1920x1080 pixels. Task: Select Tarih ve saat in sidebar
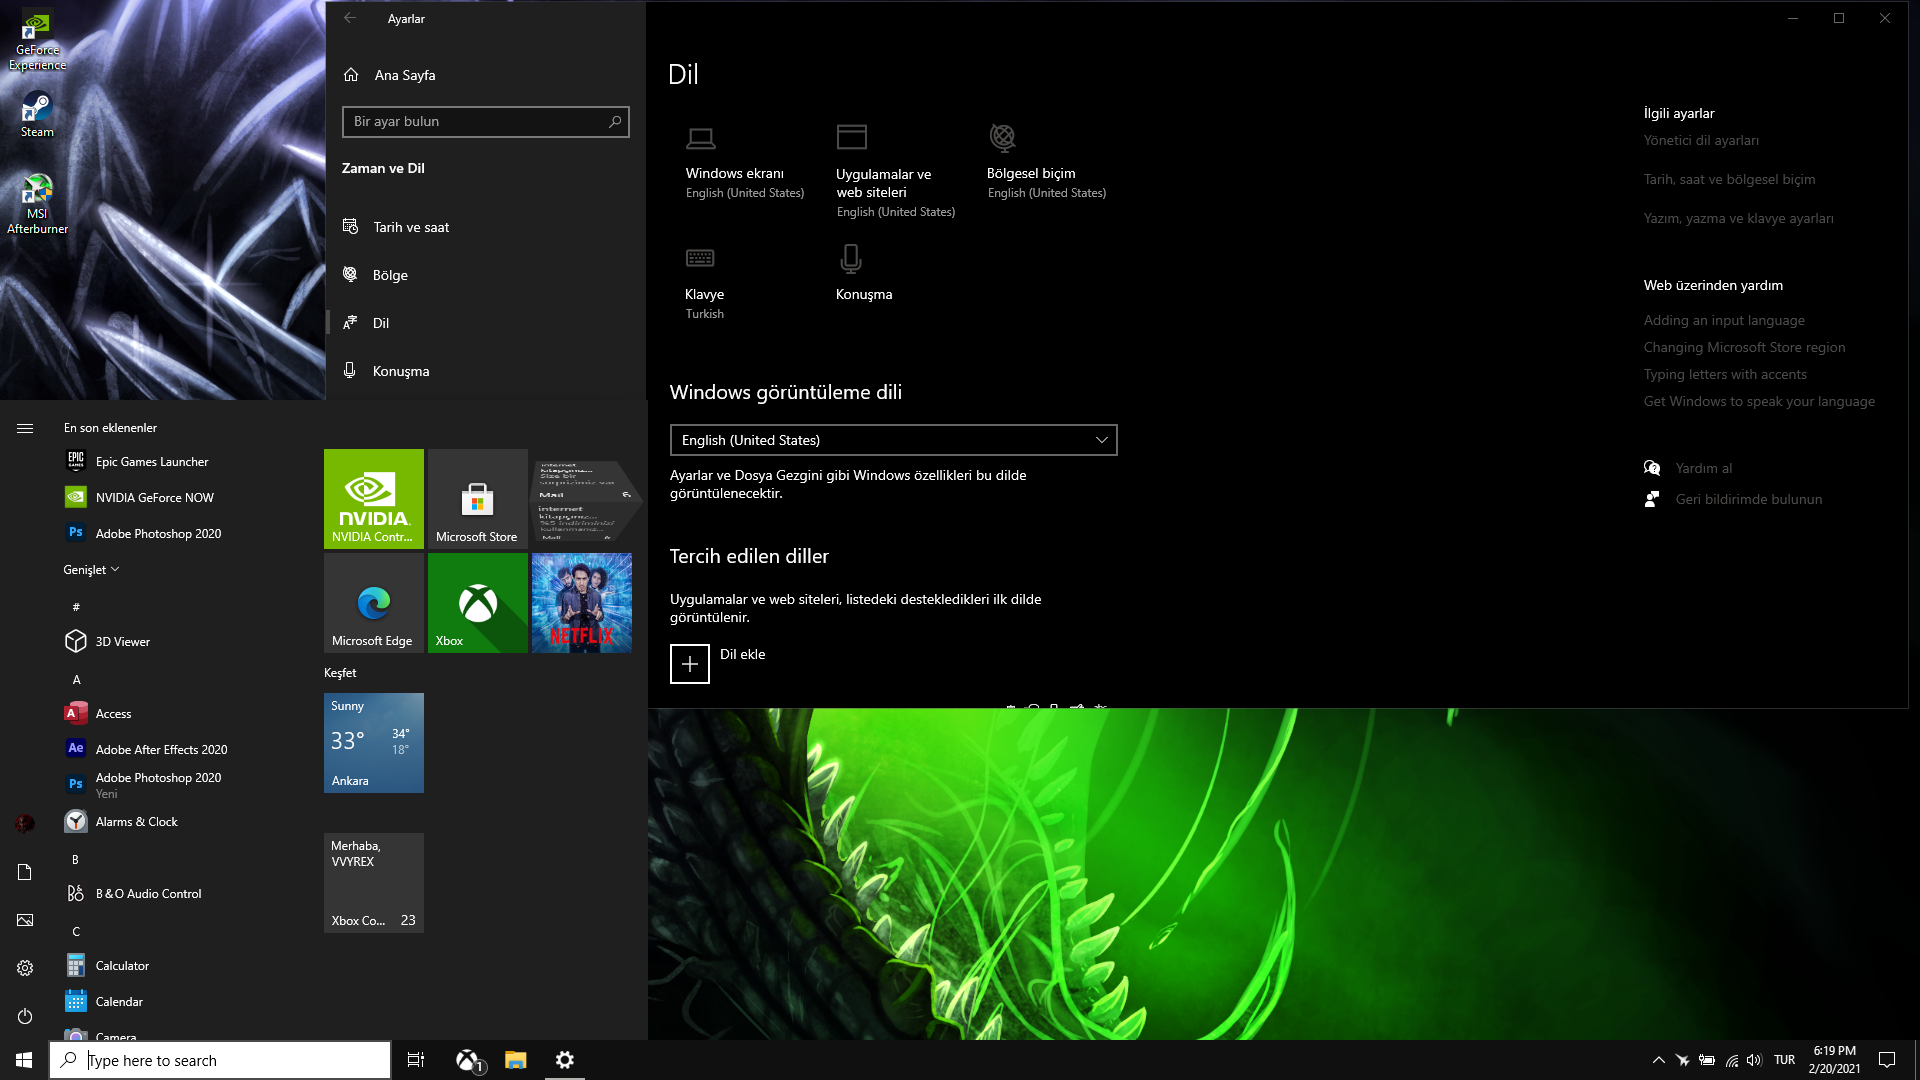[411, 227]
